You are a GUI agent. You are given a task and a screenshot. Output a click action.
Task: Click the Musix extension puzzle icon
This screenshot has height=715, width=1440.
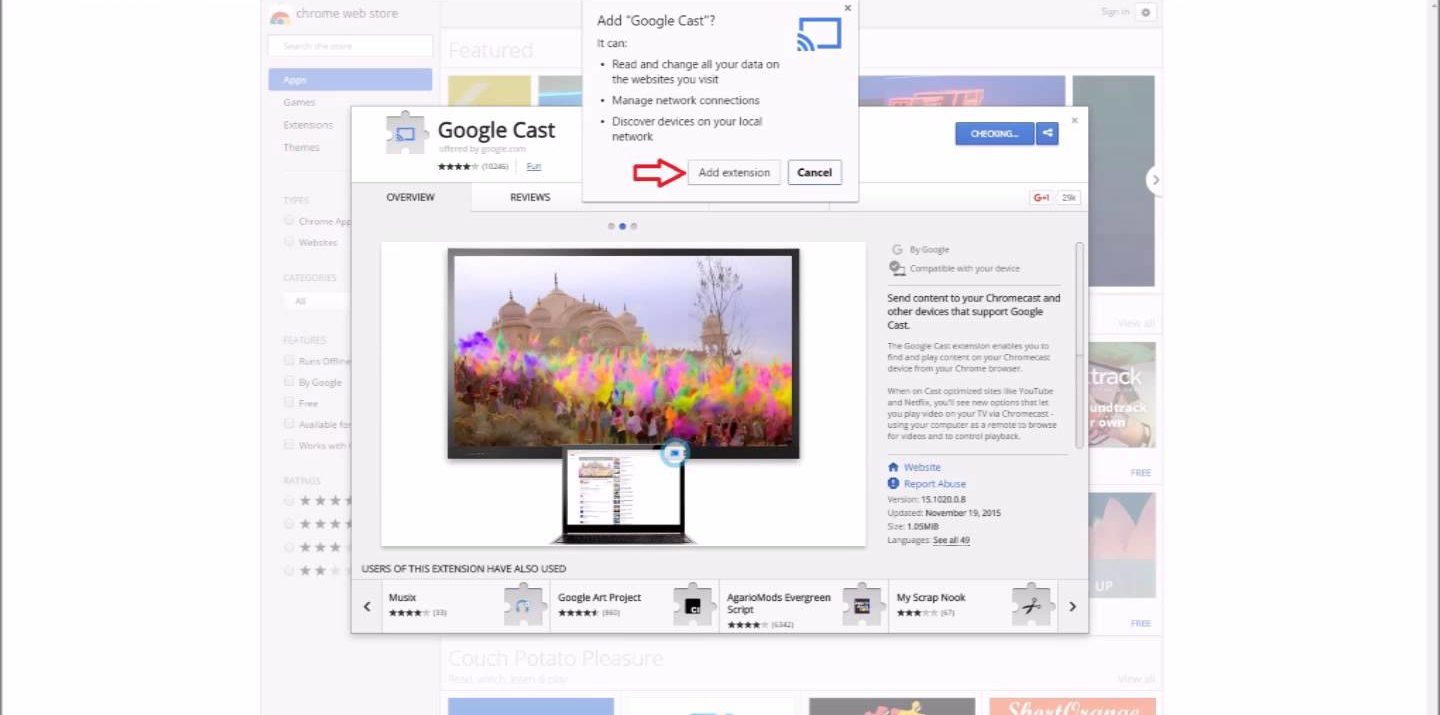click(523, 606)
